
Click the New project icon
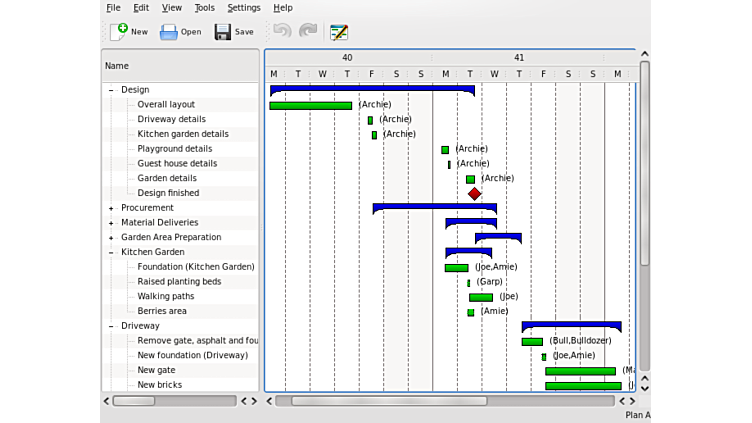tap(119, 31)
